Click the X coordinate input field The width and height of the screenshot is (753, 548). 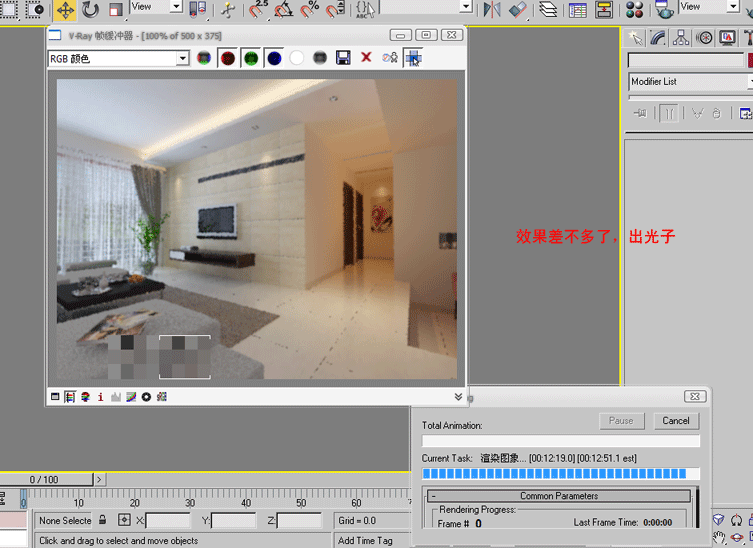click(168, 521)
